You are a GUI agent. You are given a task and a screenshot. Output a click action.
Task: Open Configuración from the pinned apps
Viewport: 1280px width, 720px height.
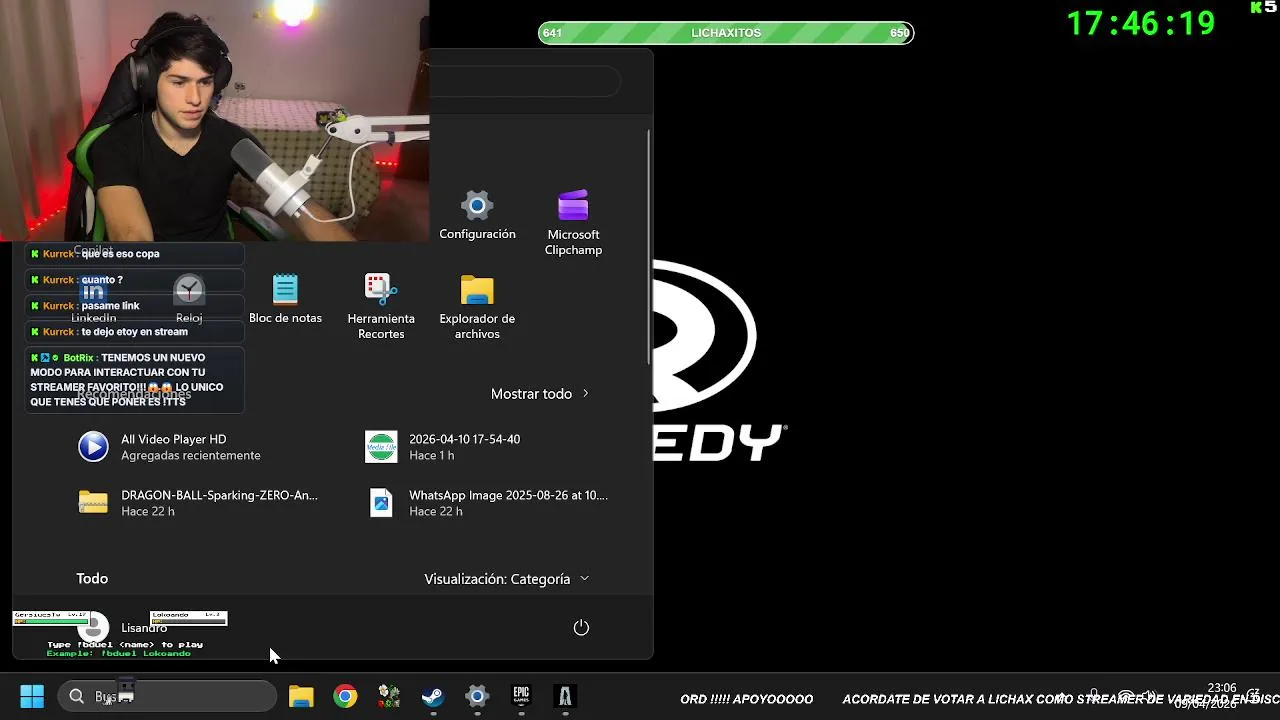pos(477,216)
